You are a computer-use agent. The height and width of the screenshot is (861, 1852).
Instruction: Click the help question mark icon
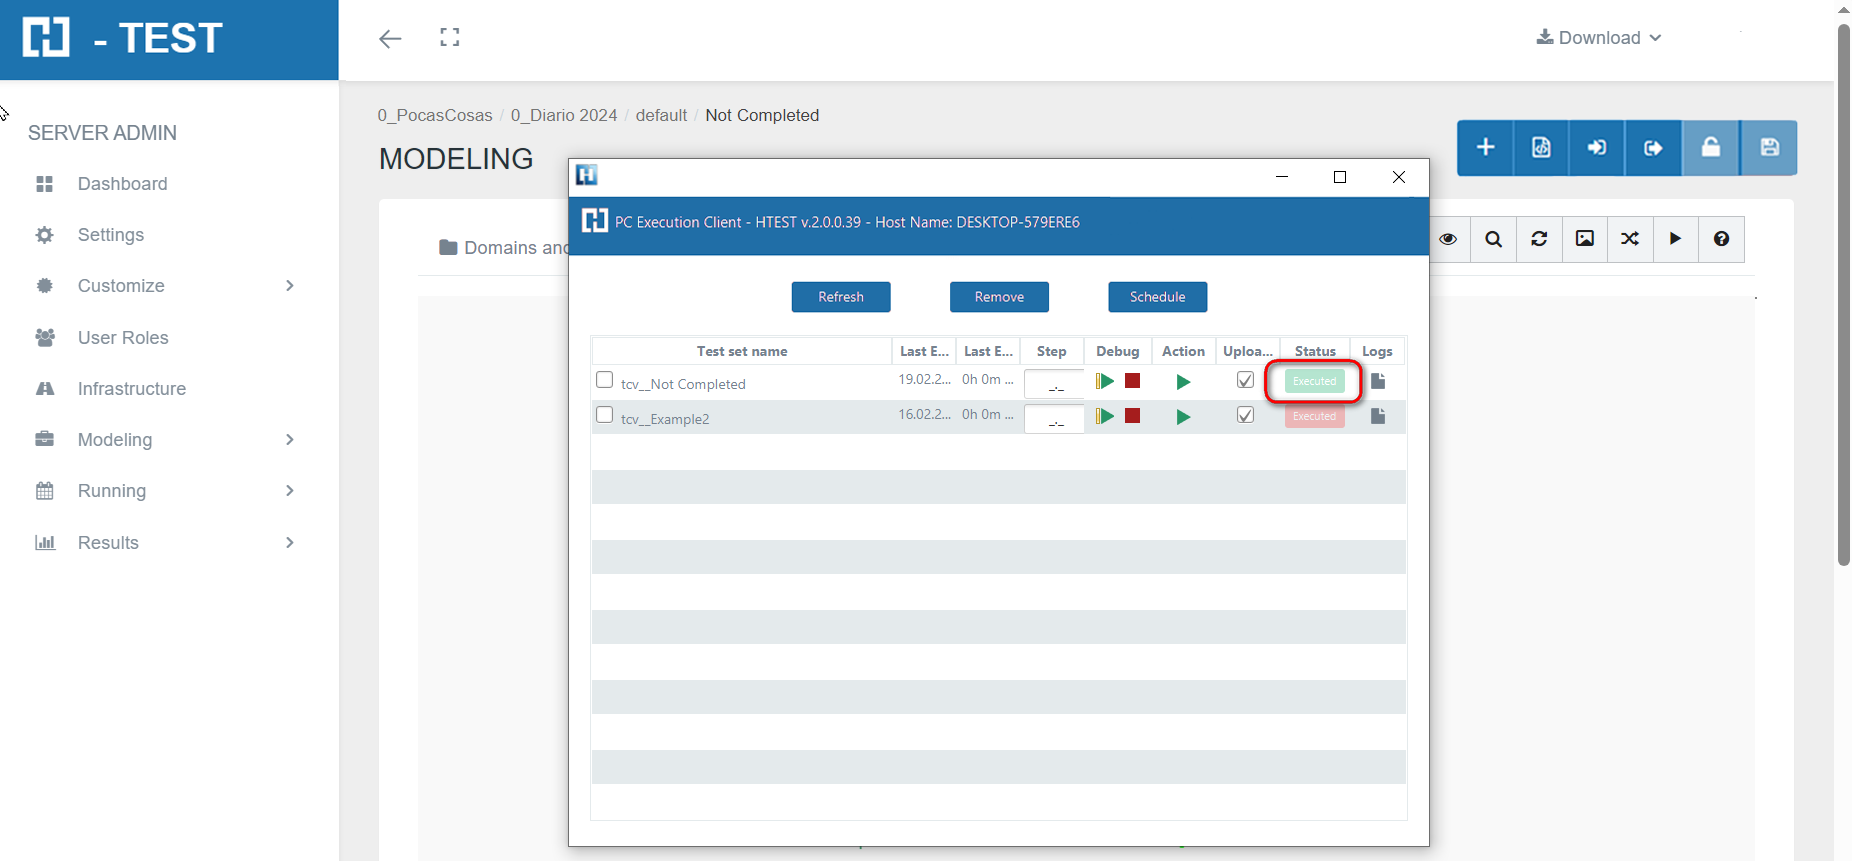click(1721, 239)
